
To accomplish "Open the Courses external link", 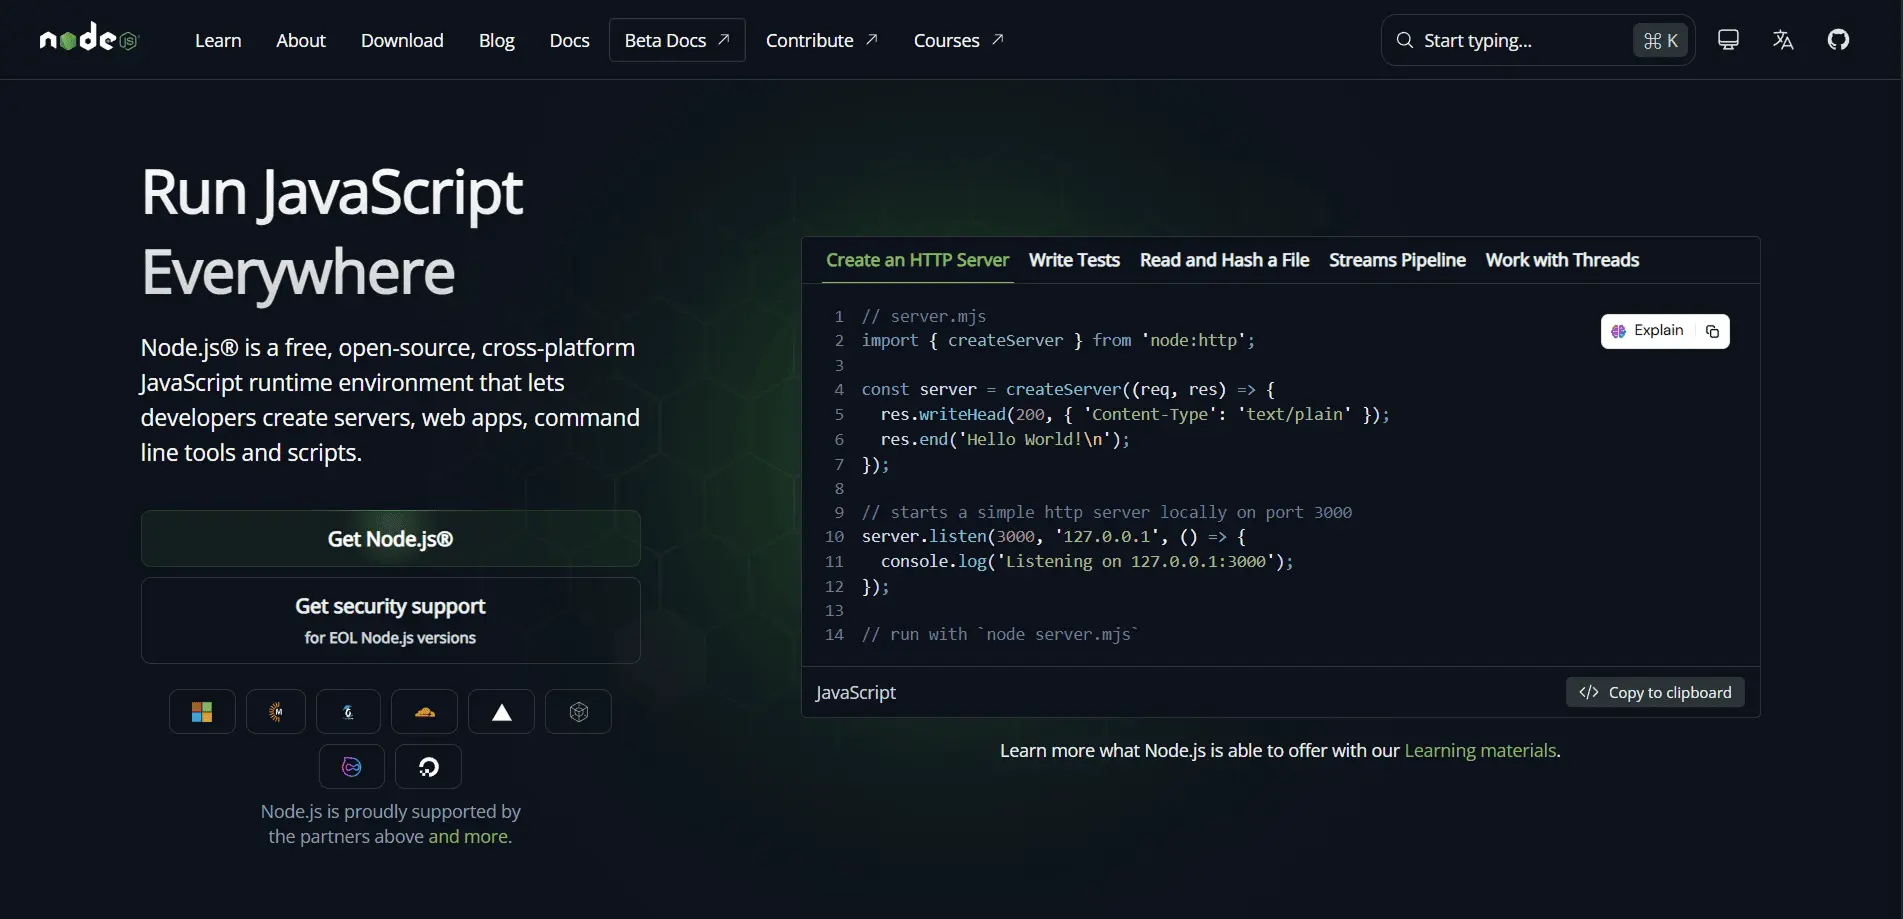I will tap(958, 40).
